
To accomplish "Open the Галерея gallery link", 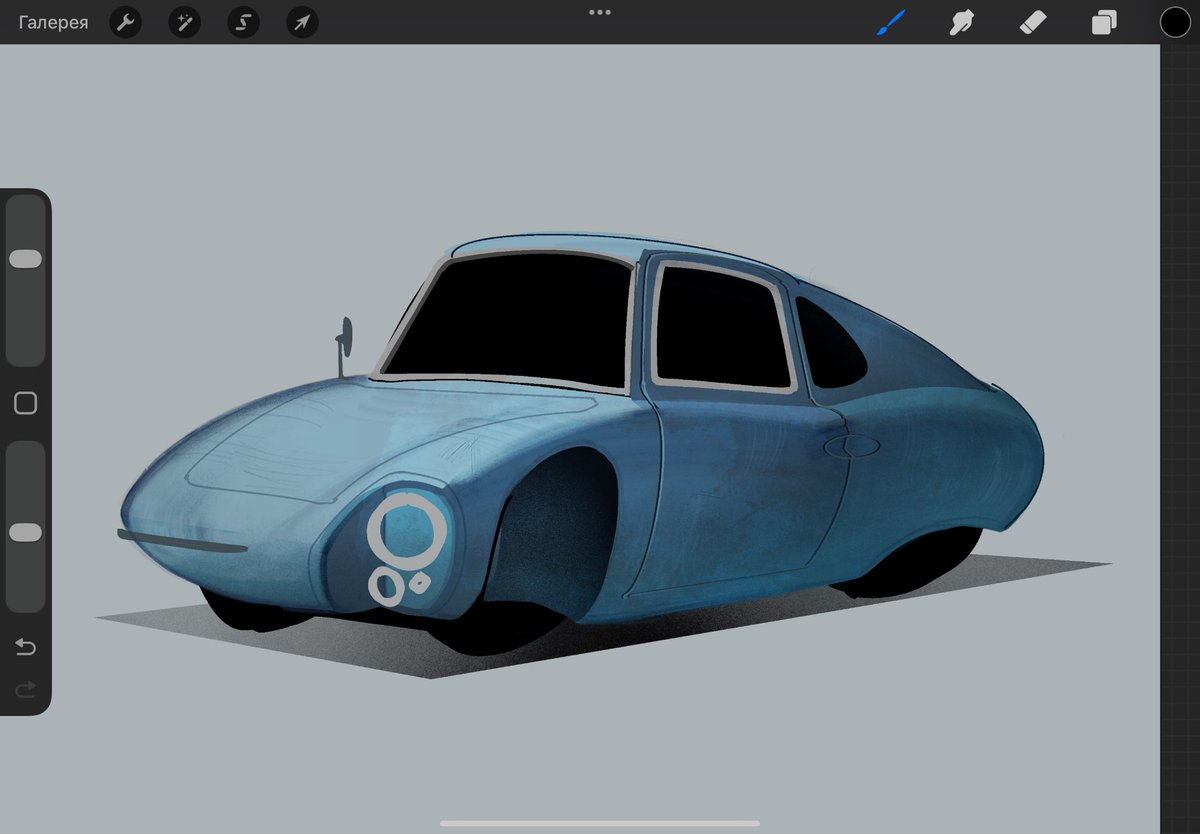I will pos(53,22).
